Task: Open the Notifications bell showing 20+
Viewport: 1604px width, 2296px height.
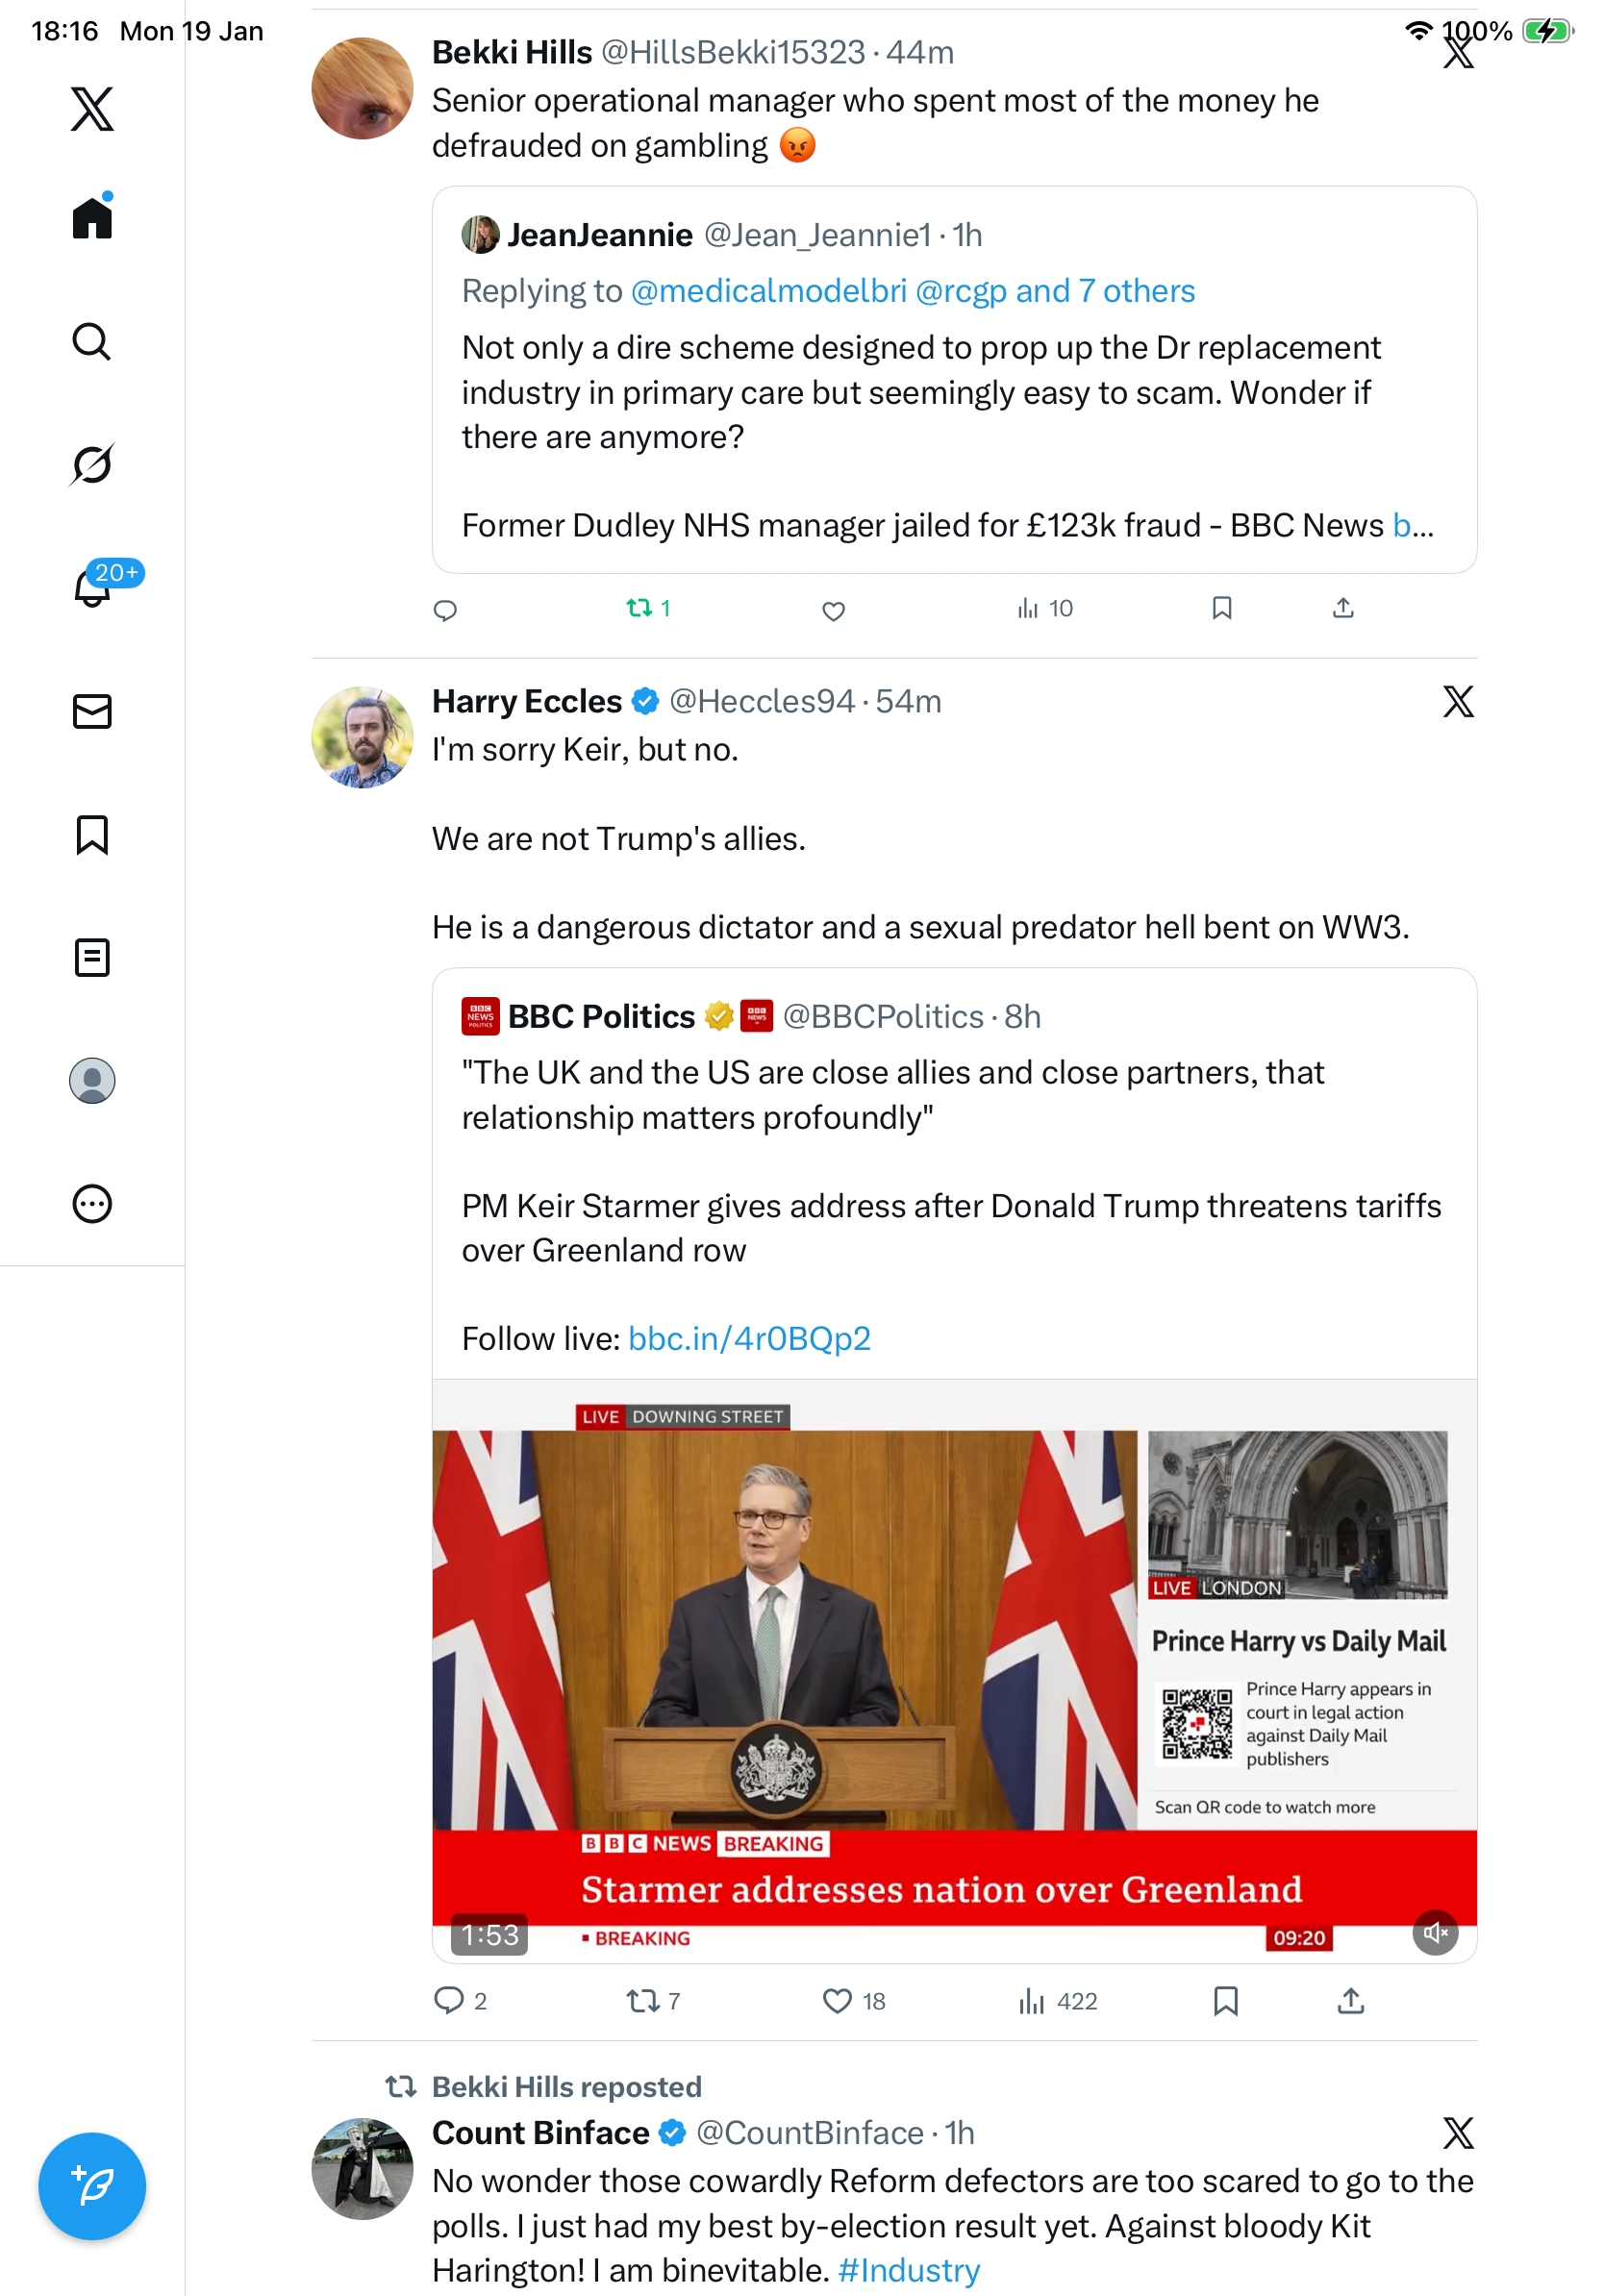Action: pyautogui.click(x=92, y=587)
